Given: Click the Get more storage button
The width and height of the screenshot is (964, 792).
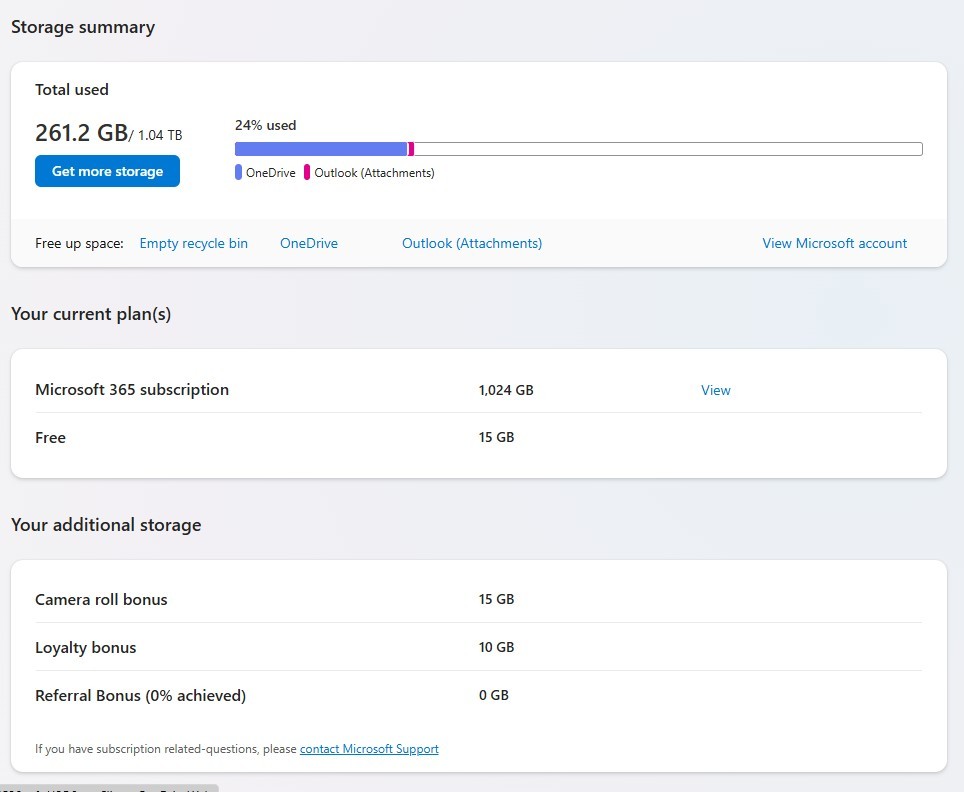Looking at the screenshot, I should pos(107,171).
